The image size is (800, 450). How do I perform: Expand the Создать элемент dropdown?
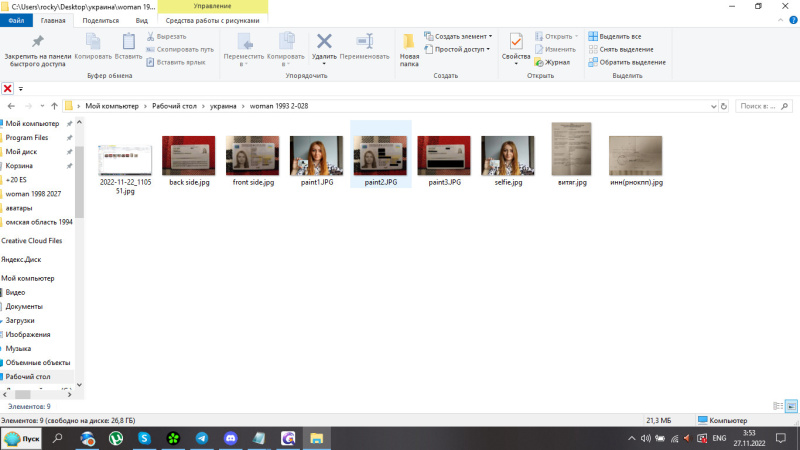point(460,36)
